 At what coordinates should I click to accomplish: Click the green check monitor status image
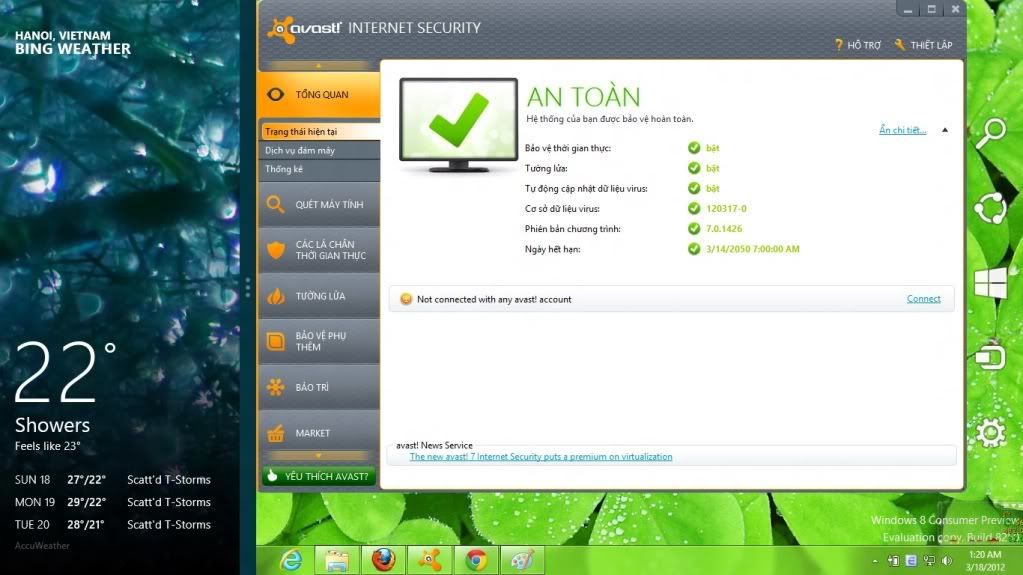[459, 125]
